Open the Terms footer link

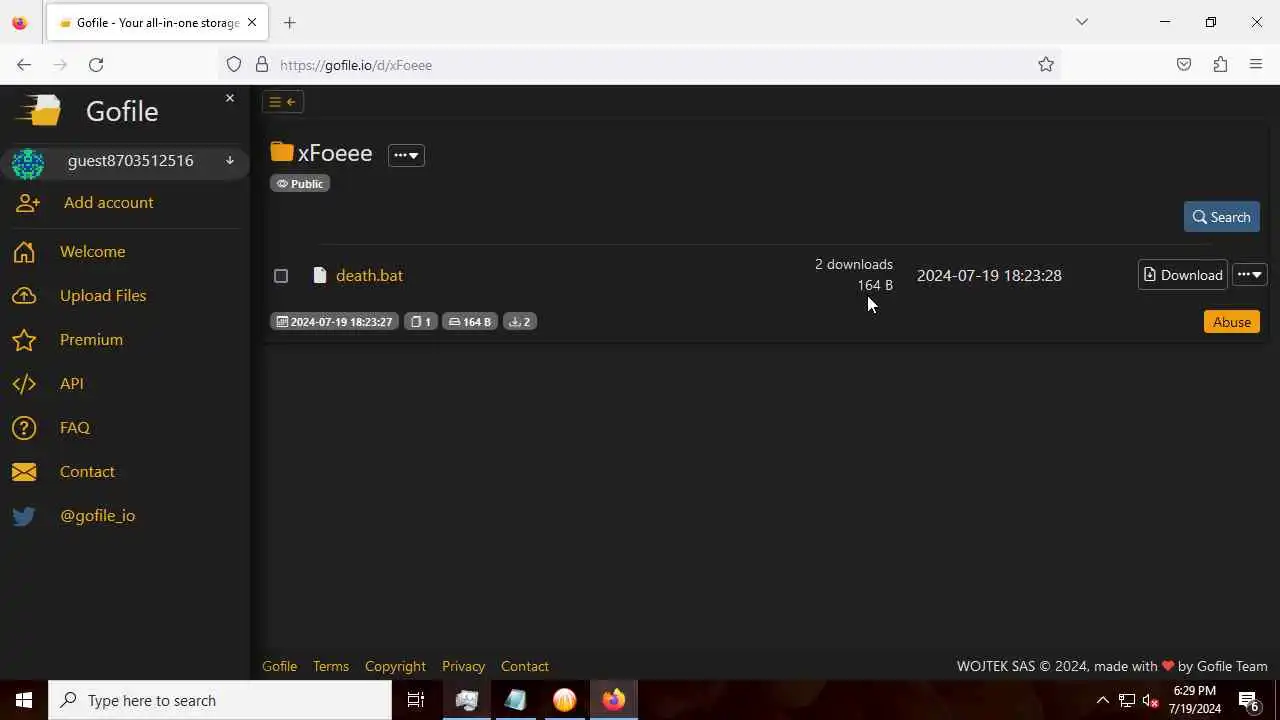coord(331,666)
